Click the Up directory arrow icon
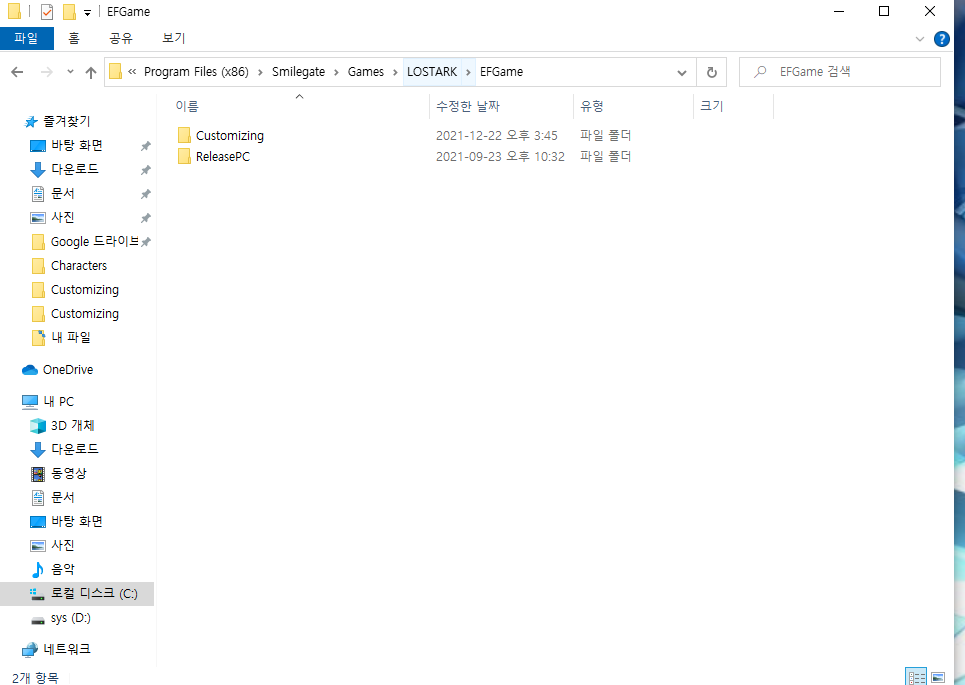This screenshot has height=685, width=965. point(91,72)
